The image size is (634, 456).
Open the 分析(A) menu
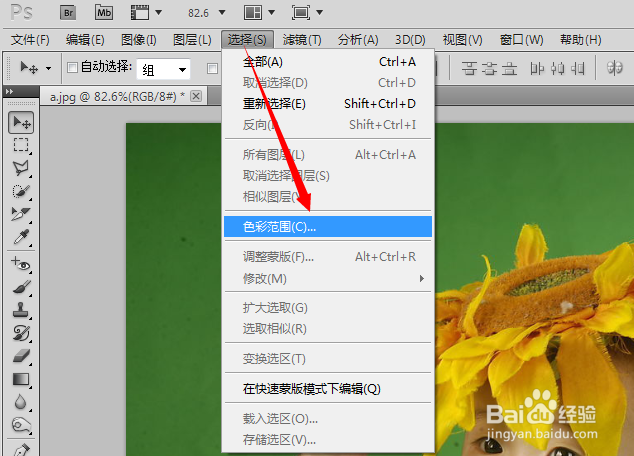358,40
